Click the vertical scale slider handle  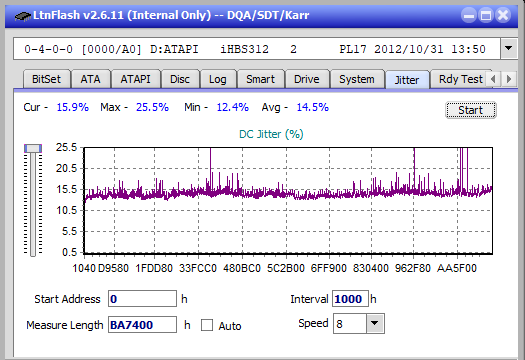pyautogui.click(x=33, y=148)
